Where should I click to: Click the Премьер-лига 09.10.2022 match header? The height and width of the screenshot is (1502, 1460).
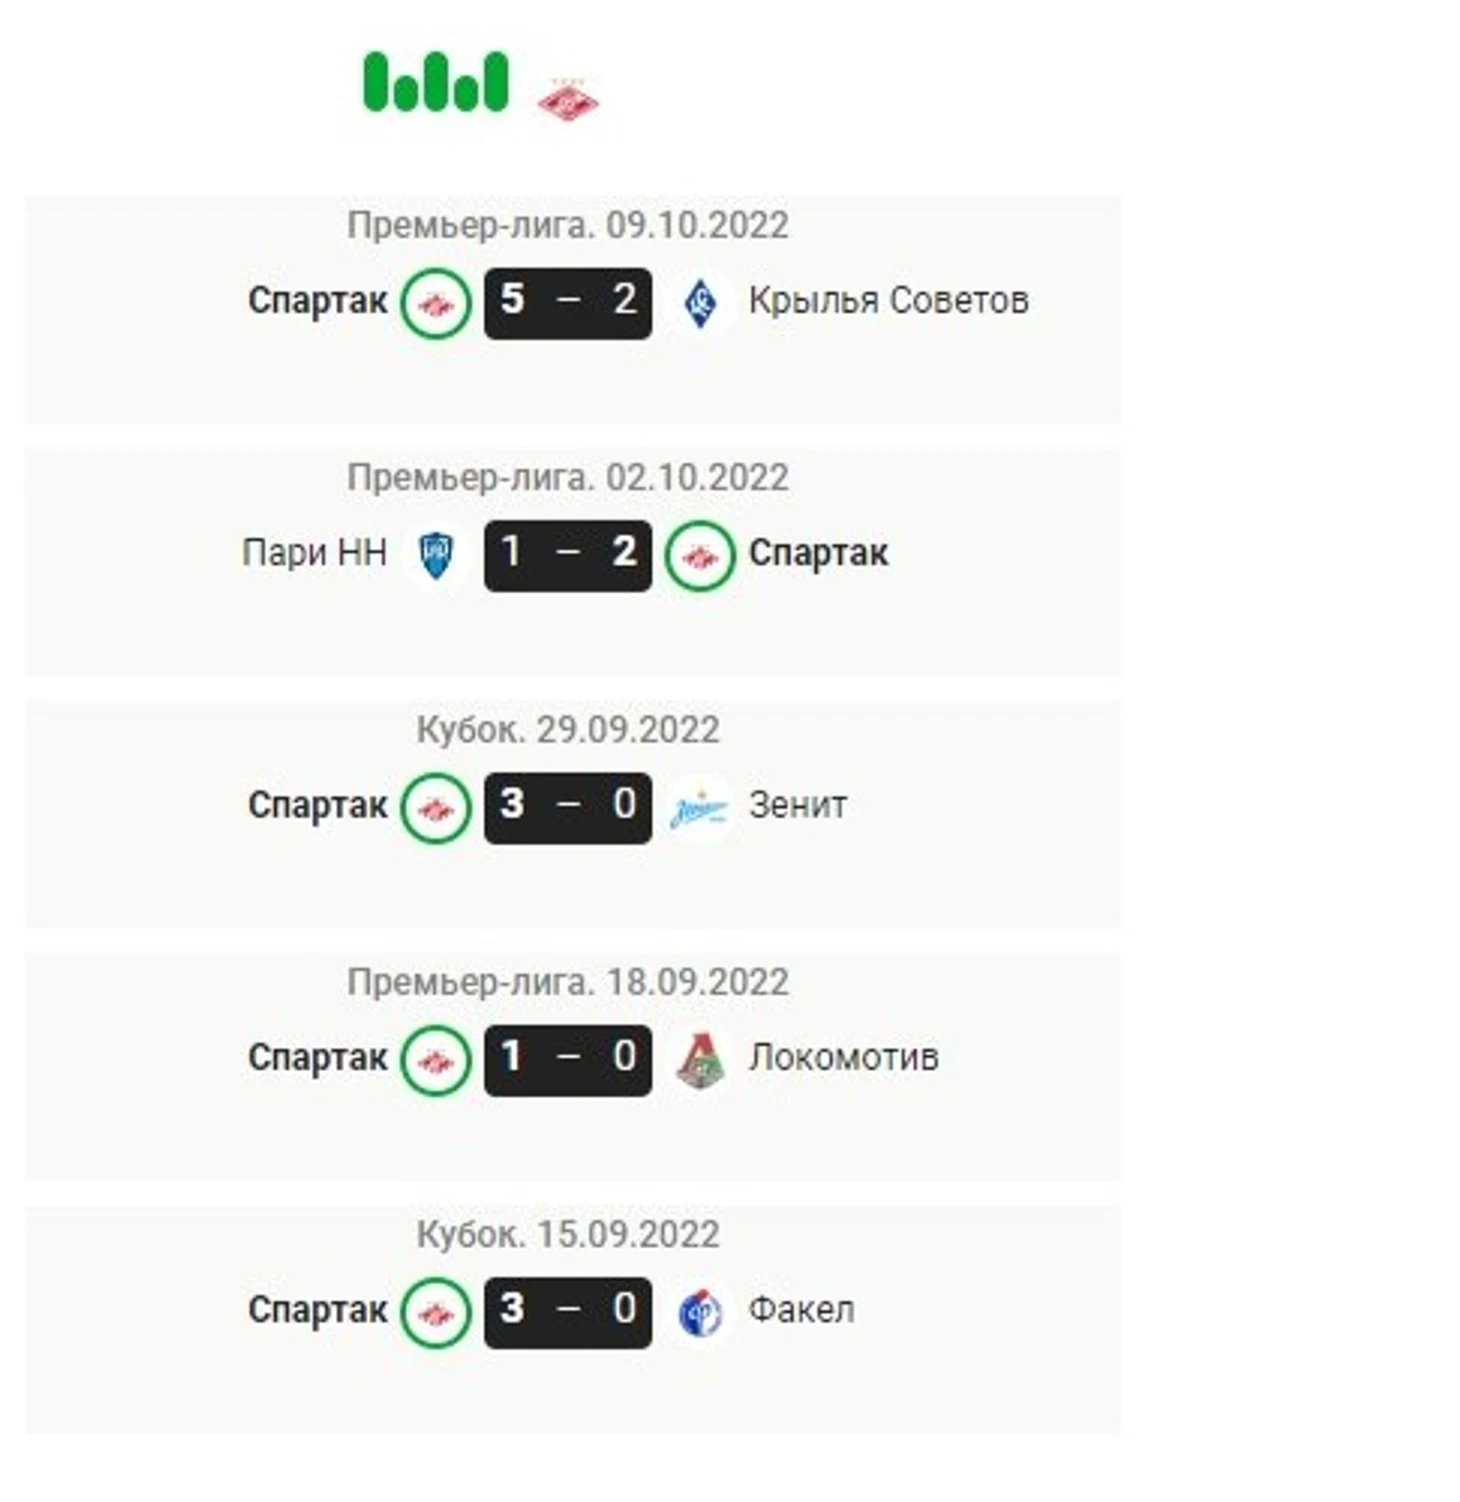click(568, 225)
